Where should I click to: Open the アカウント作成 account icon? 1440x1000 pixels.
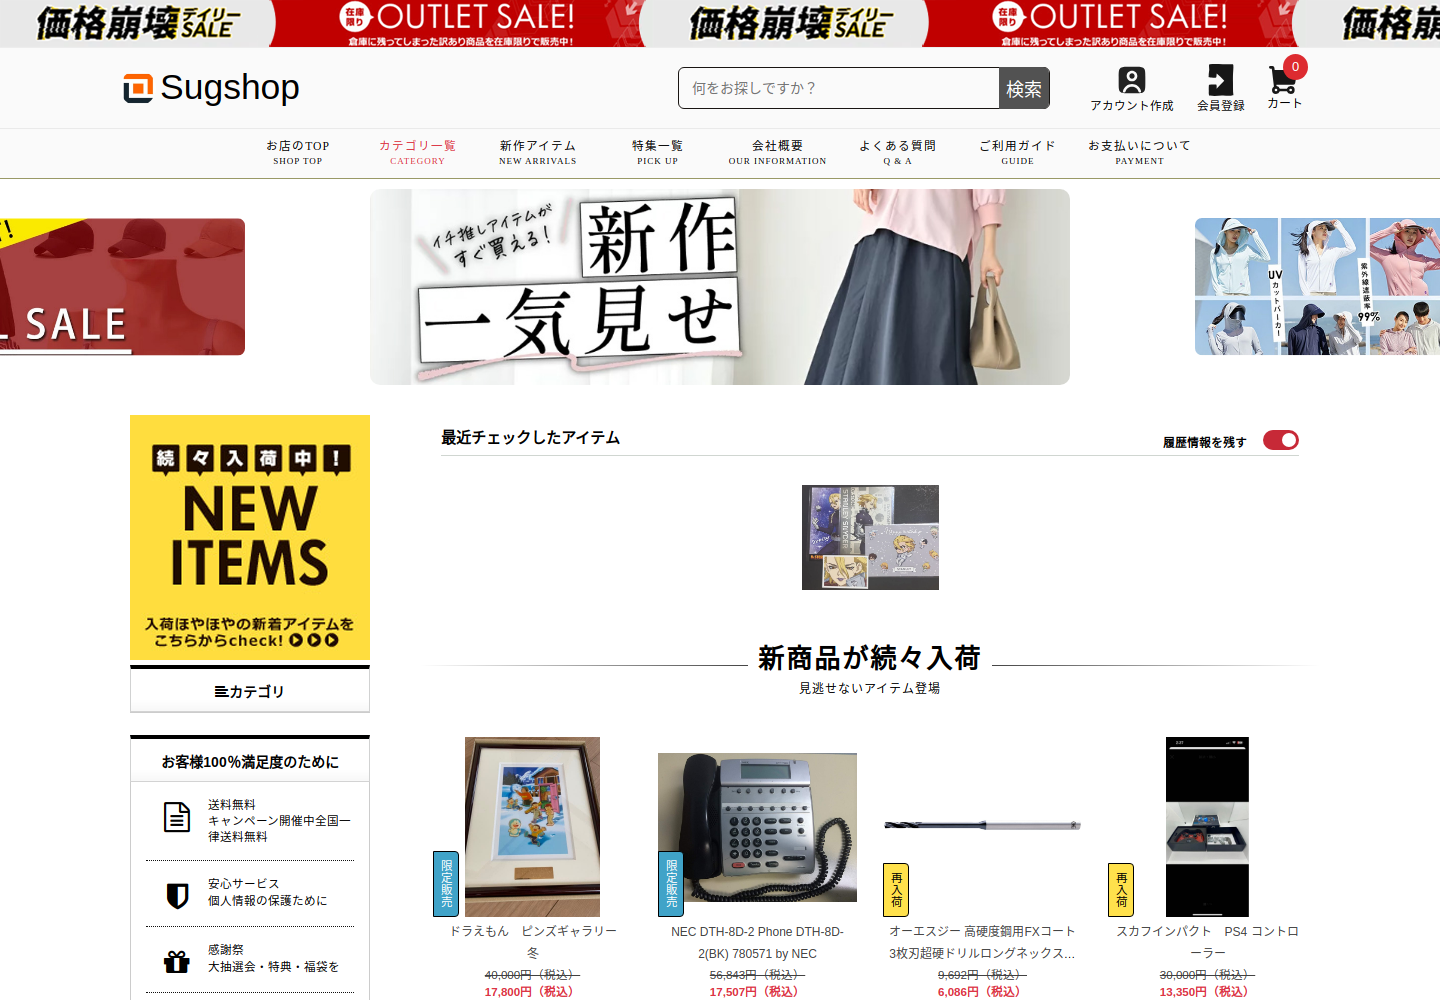[1131, 89]
